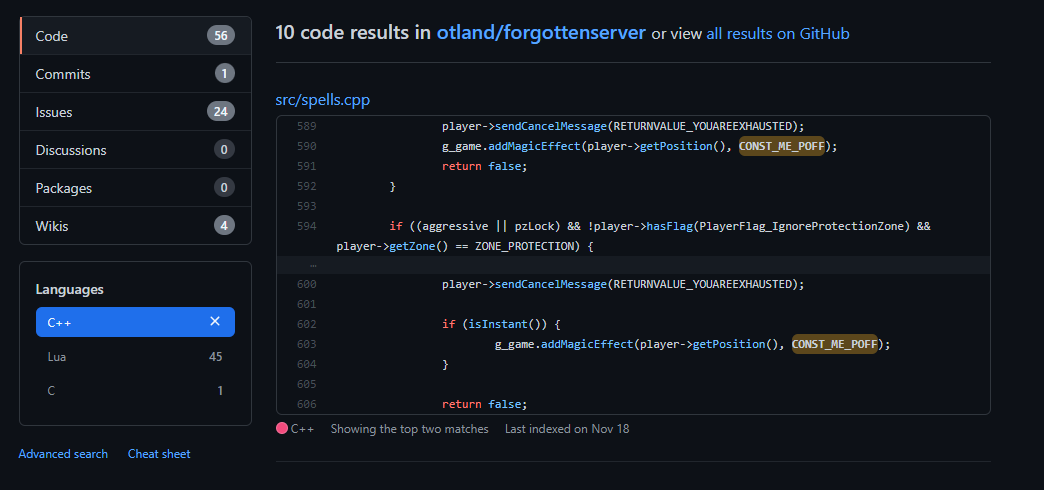The image size is (1044, 490).
Task: Open the Discussions results tab
Action: point(136,150)
